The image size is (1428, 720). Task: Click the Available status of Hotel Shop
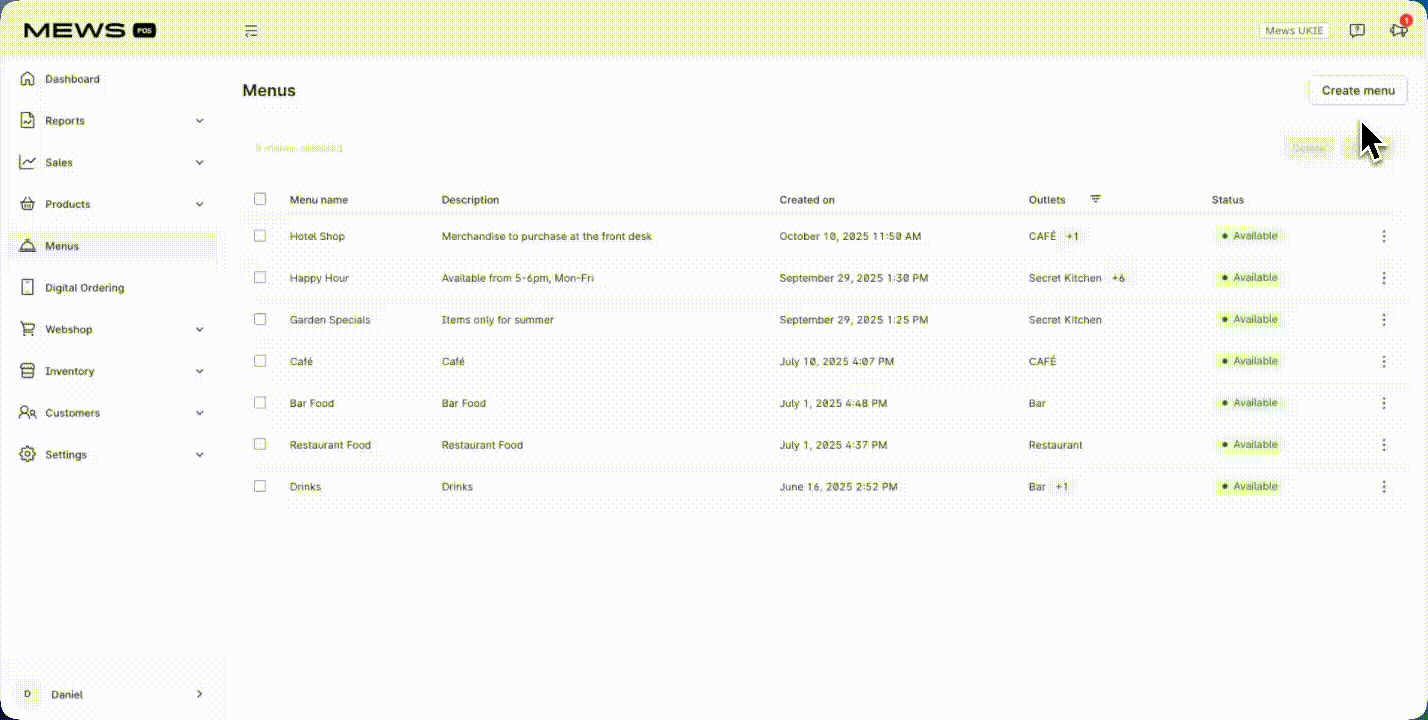point(1247,236)
